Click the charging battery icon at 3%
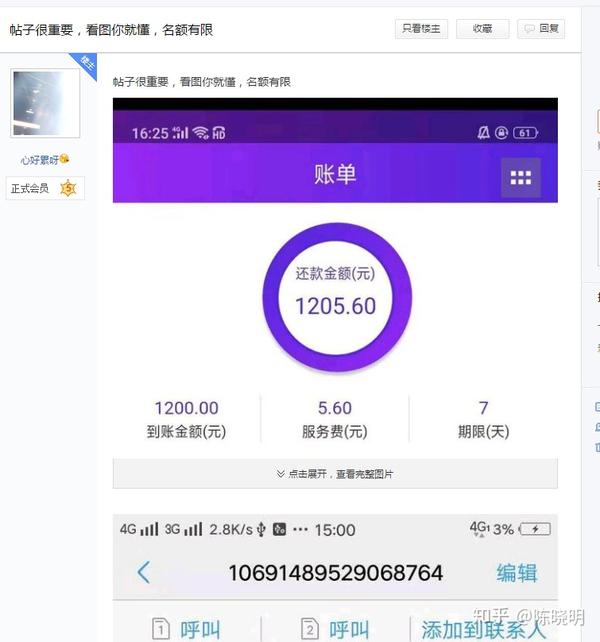 click(x=535, y=529)
